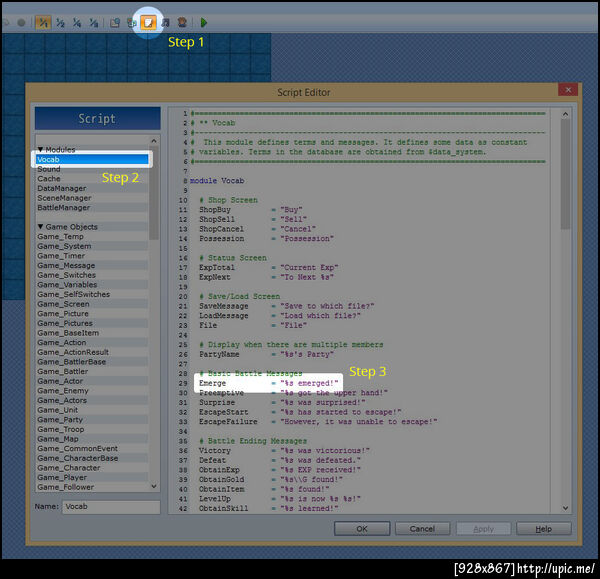
Task: Set map zoom to 1/2 scale
Action: coord(60,23)
